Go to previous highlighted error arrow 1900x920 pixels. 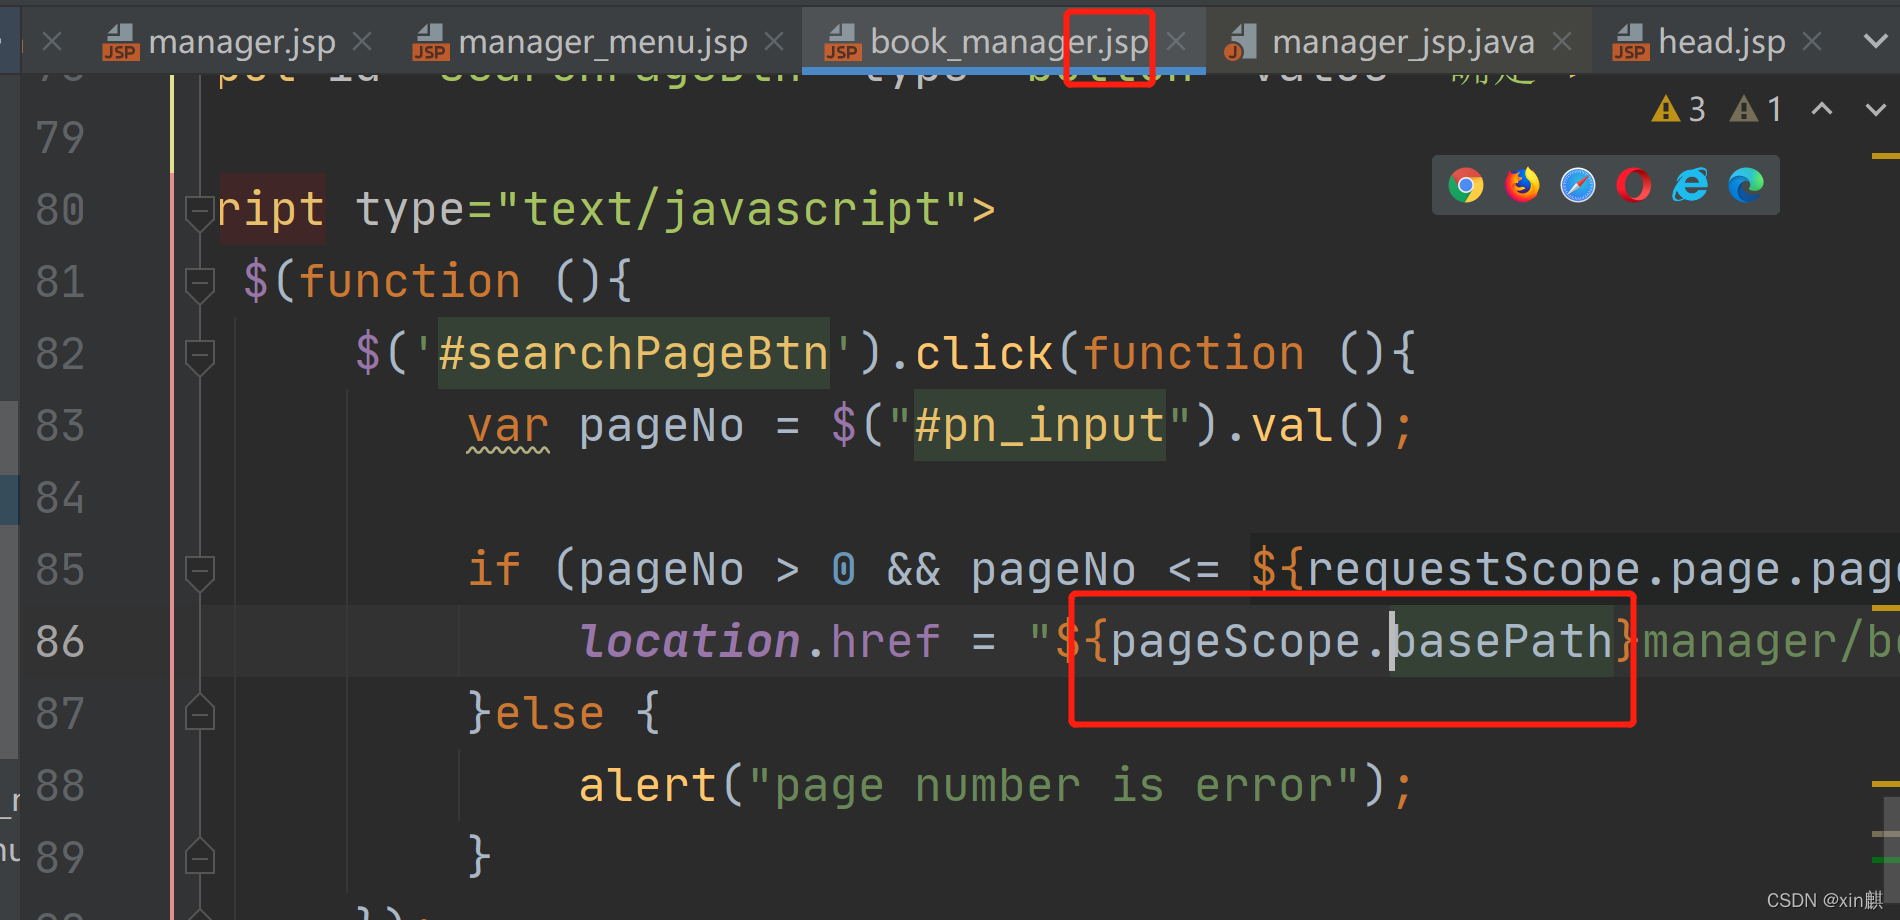1822,109
